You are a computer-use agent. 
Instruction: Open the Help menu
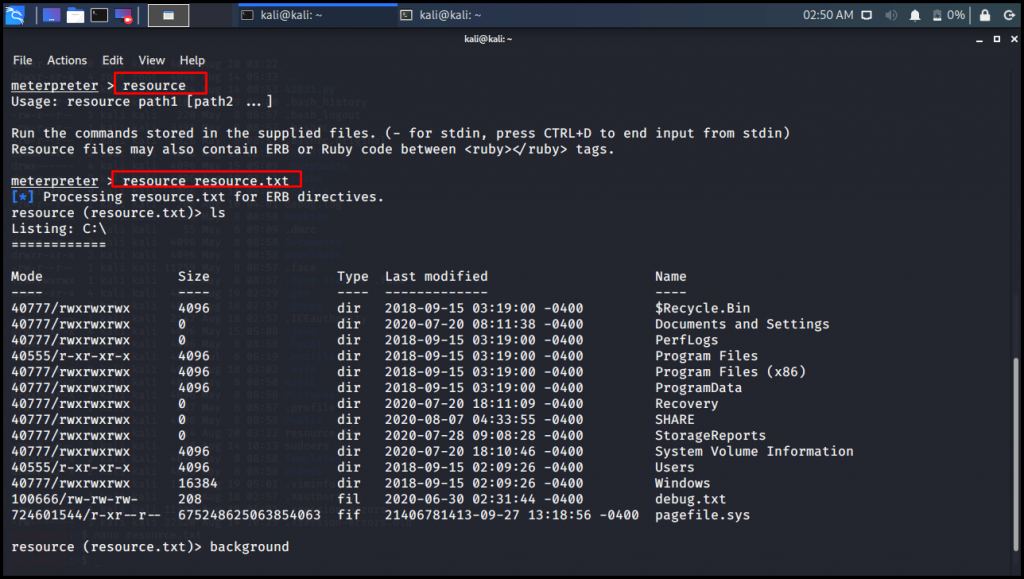pos(190,60)
